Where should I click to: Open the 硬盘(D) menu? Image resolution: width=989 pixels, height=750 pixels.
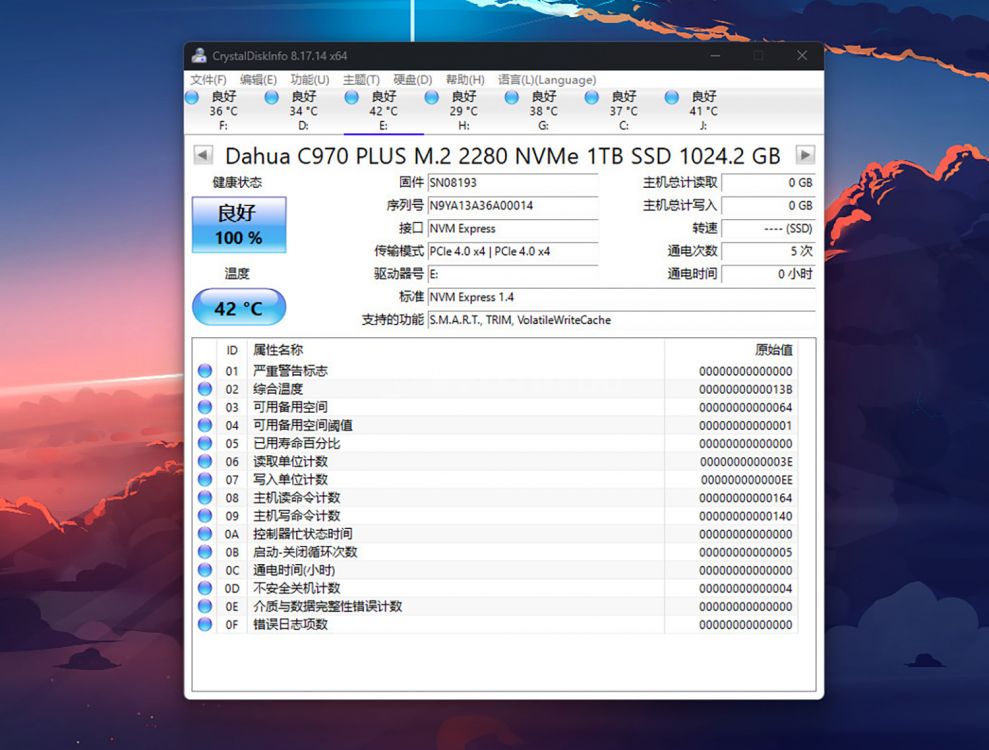tap(413, 79)
